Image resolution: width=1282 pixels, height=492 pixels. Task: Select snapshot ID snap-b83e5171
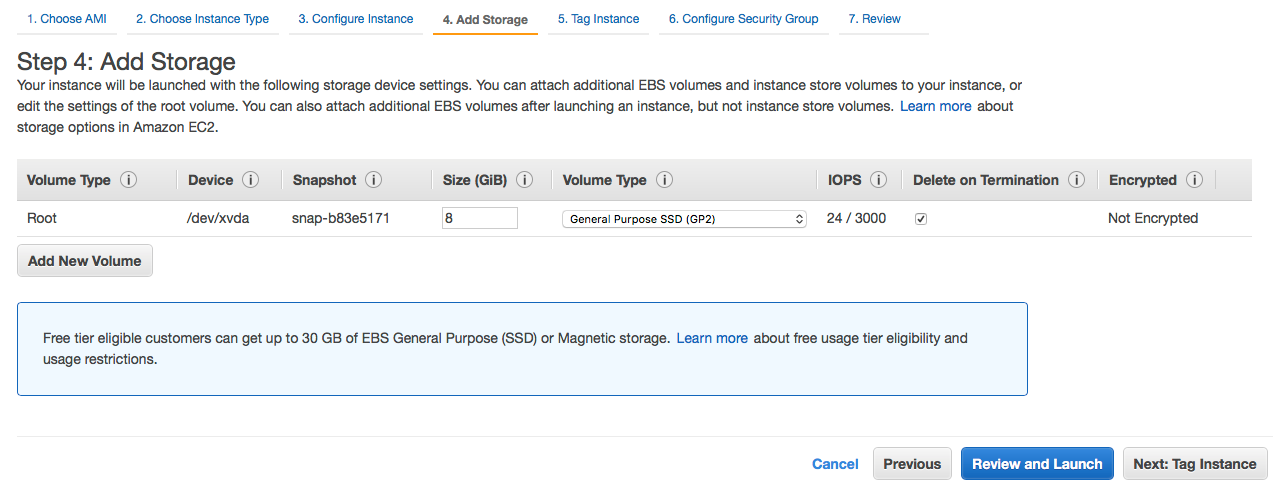point(340,218)
